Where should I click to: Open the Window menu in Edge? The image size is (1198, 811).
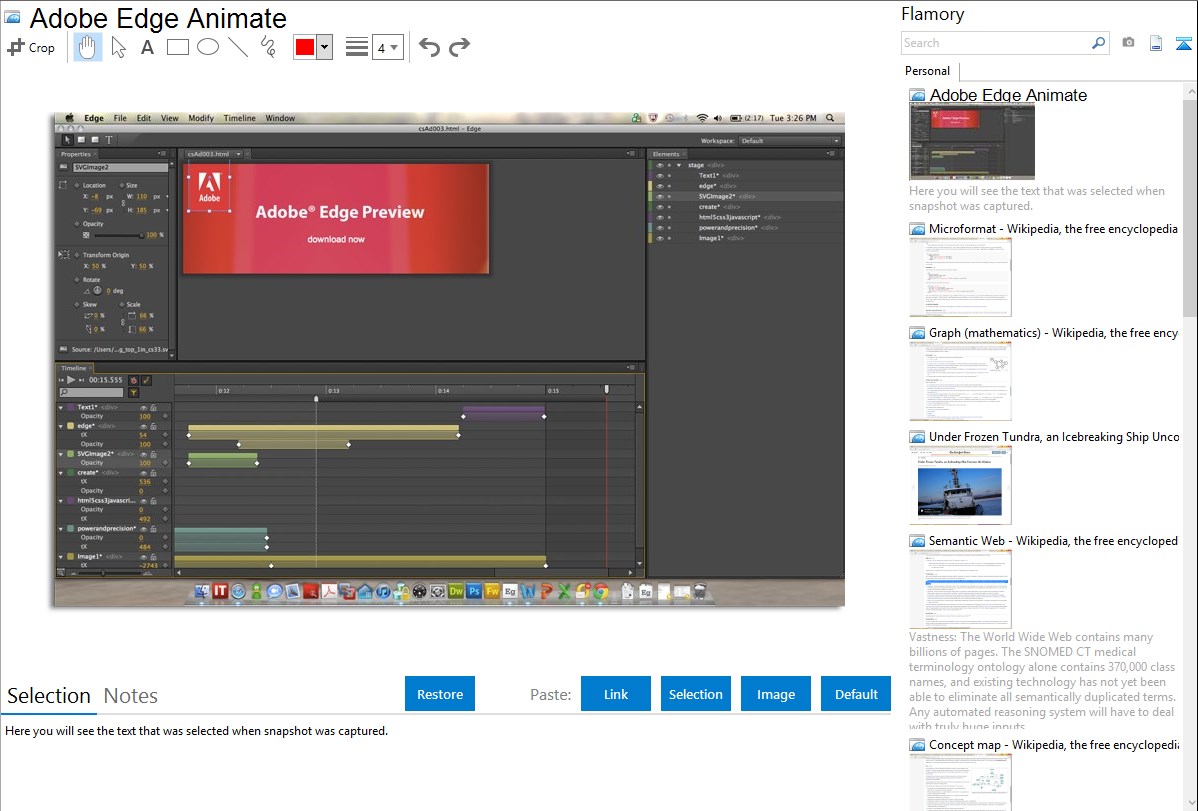tap(280, 118)
